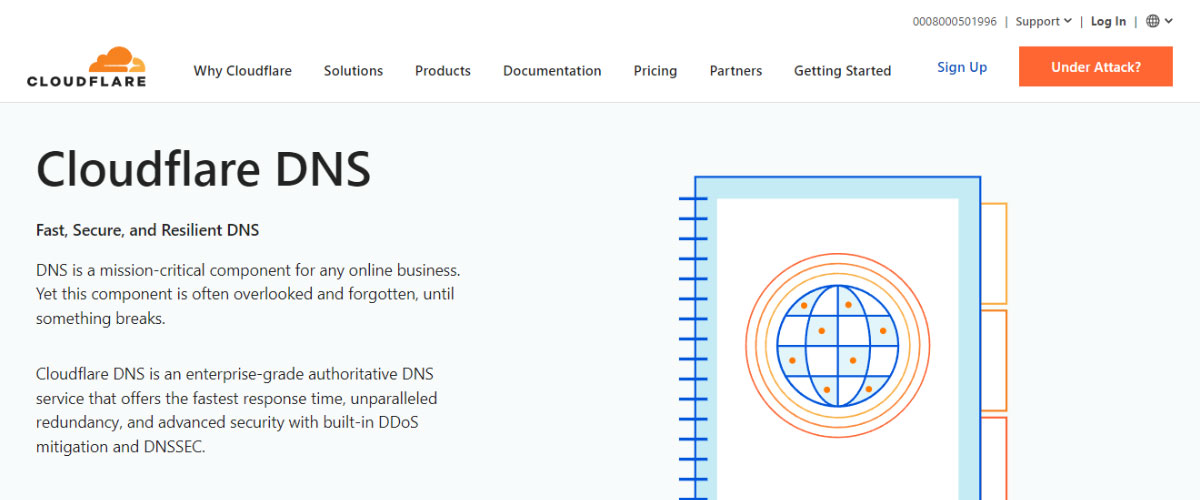Expand the language dropdown chevron
Image resolution: width=1200 pixels, height=500 pixels.
1169,21
